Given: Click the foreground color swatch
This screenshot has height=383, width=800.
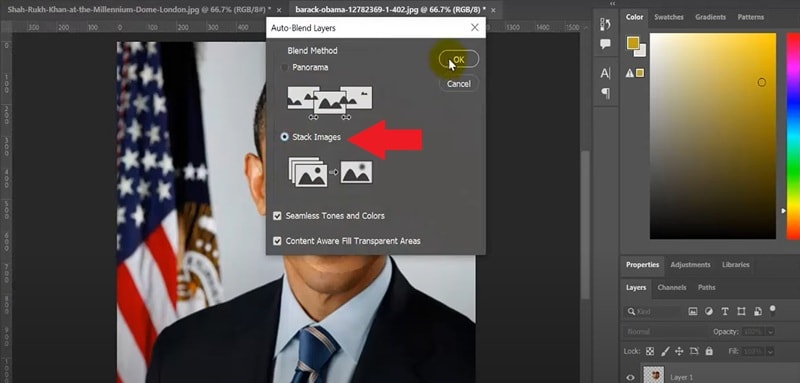Looking at the screenshot, I should click(x=633, y=43).
